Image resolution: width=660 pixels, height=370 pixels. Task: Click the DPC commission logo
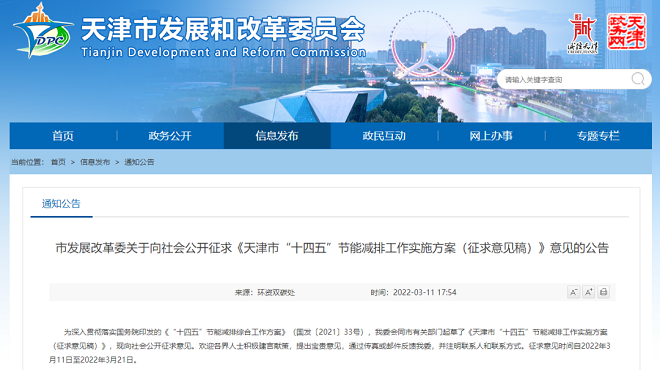coord(43,32)
